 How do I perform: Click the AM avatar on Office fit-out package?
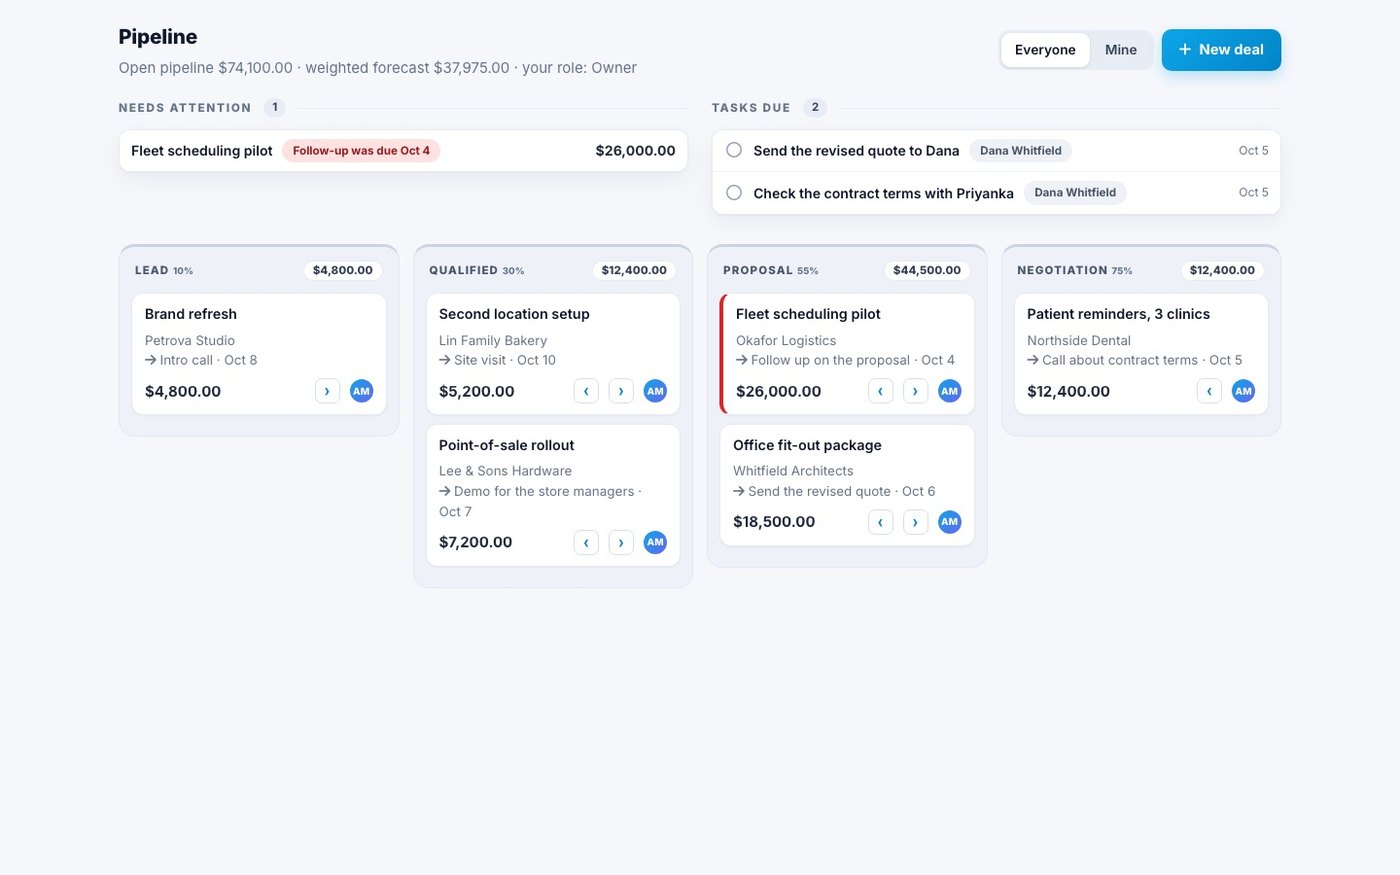950,522
